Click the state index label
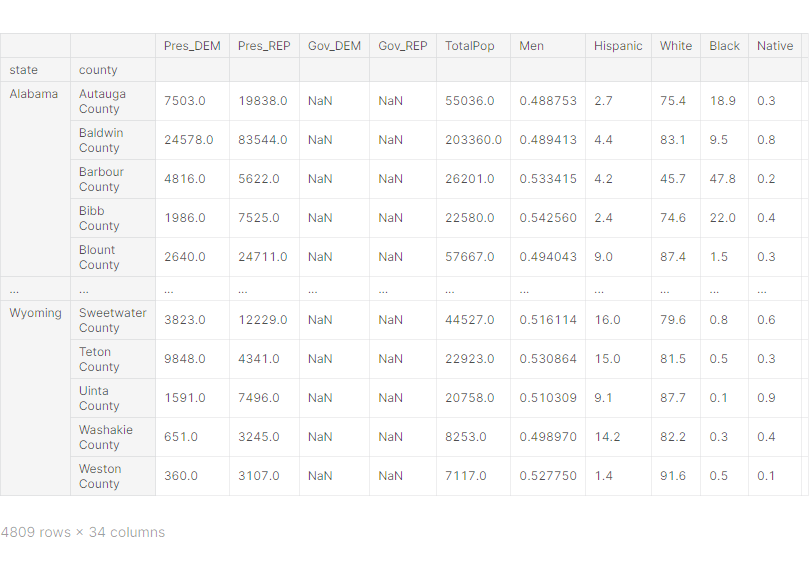Viewport: 810px width, 584px height. (23, 70)
